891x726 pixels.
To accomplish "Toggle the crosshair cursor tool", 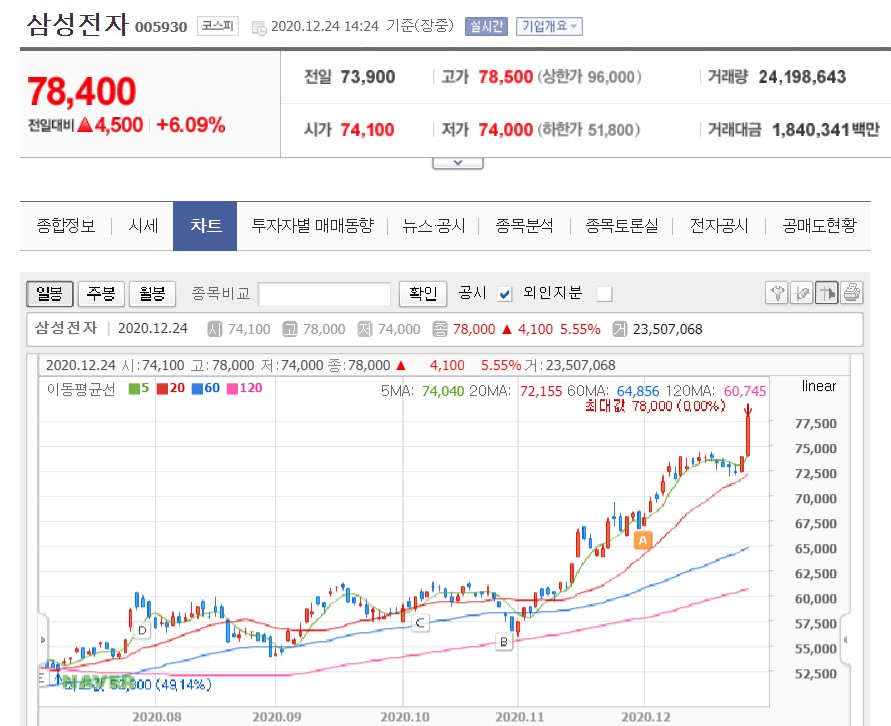I will [x=826, y=293].
